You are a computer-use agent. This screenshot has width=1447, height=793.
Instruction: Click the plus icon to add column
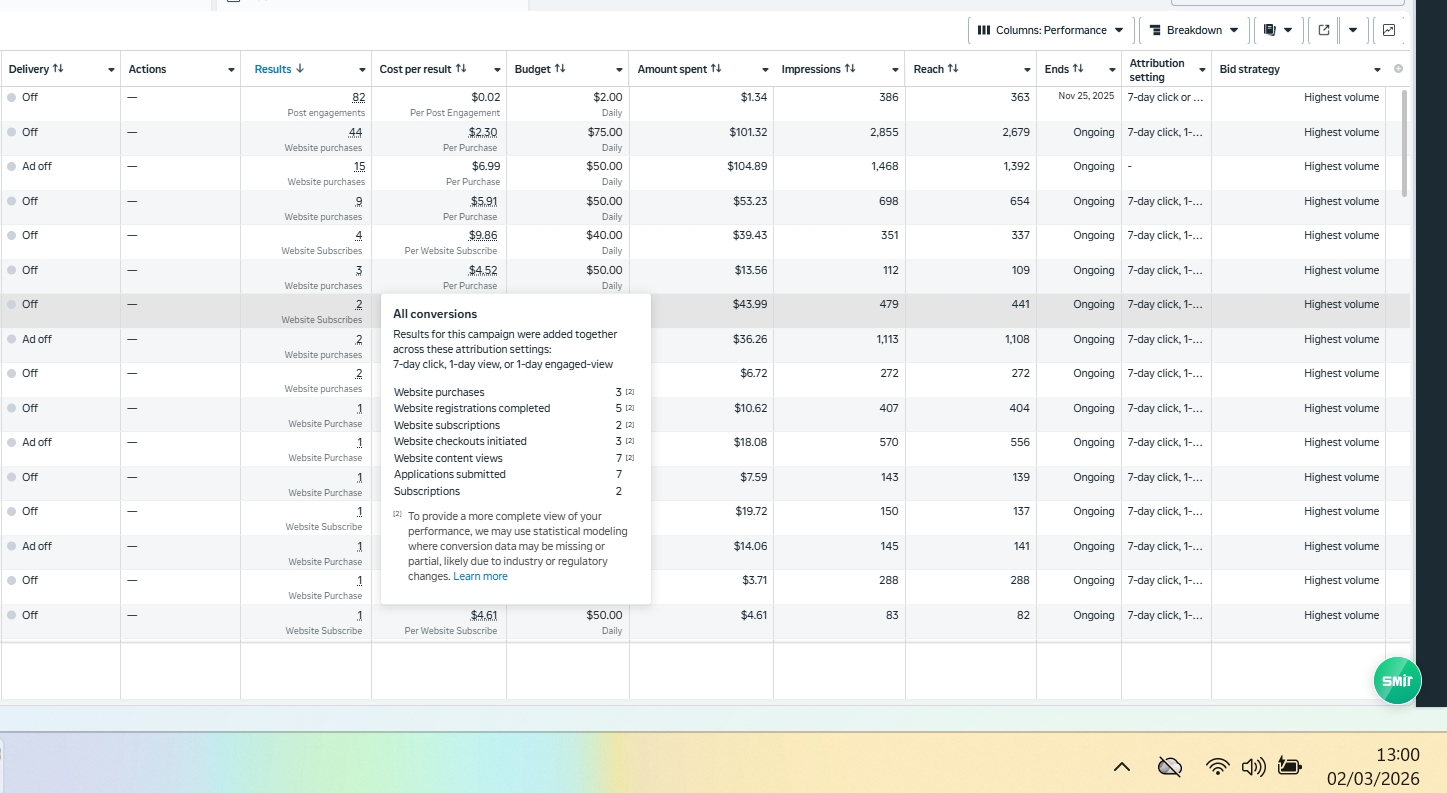click(x=1398, y=69)
